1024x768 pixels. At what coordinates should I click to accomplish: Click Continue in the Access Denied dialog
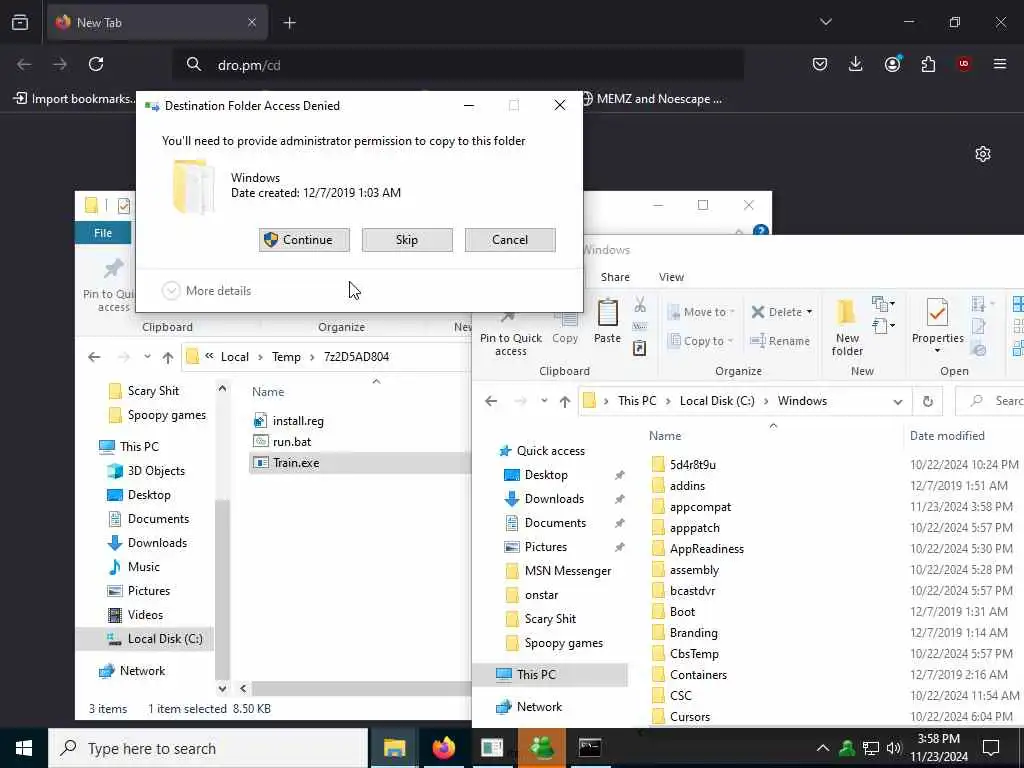(x=304, y=240)
